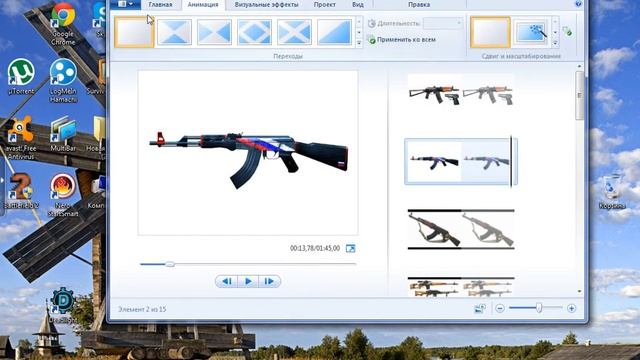Choose the diagonal cross transition
The image size is (640, 360).
pos(294,32)
